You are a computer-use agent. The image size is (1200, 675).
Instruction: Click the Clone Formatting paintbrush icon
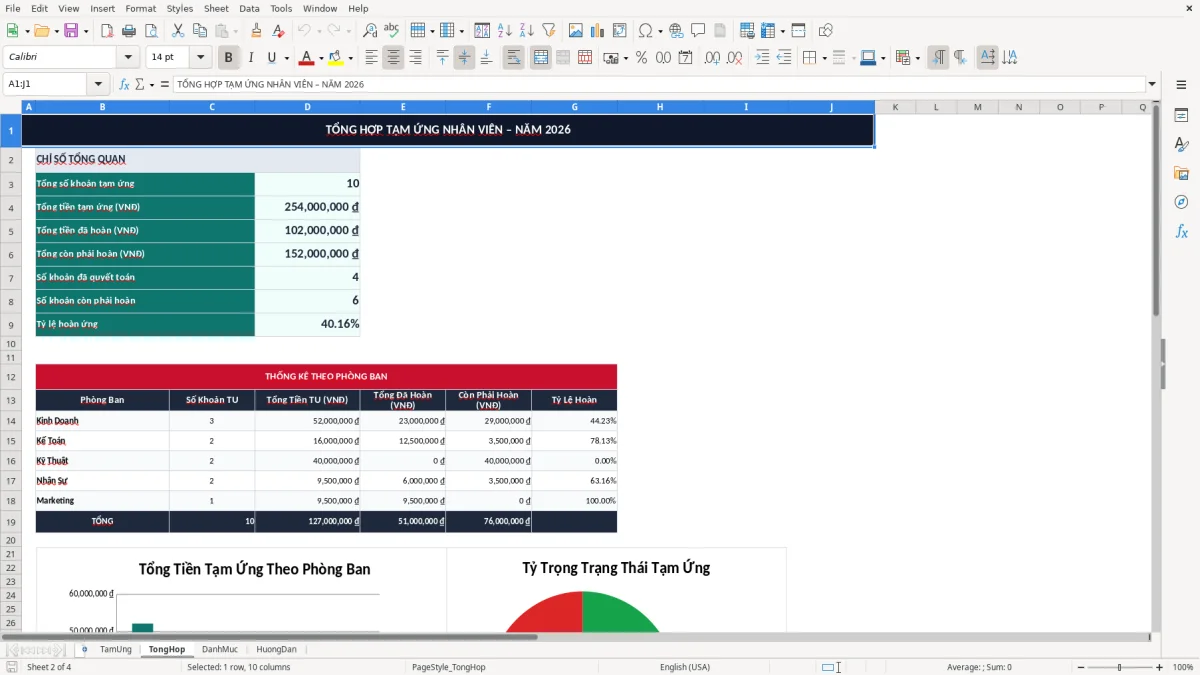click(x=256, y=31)
